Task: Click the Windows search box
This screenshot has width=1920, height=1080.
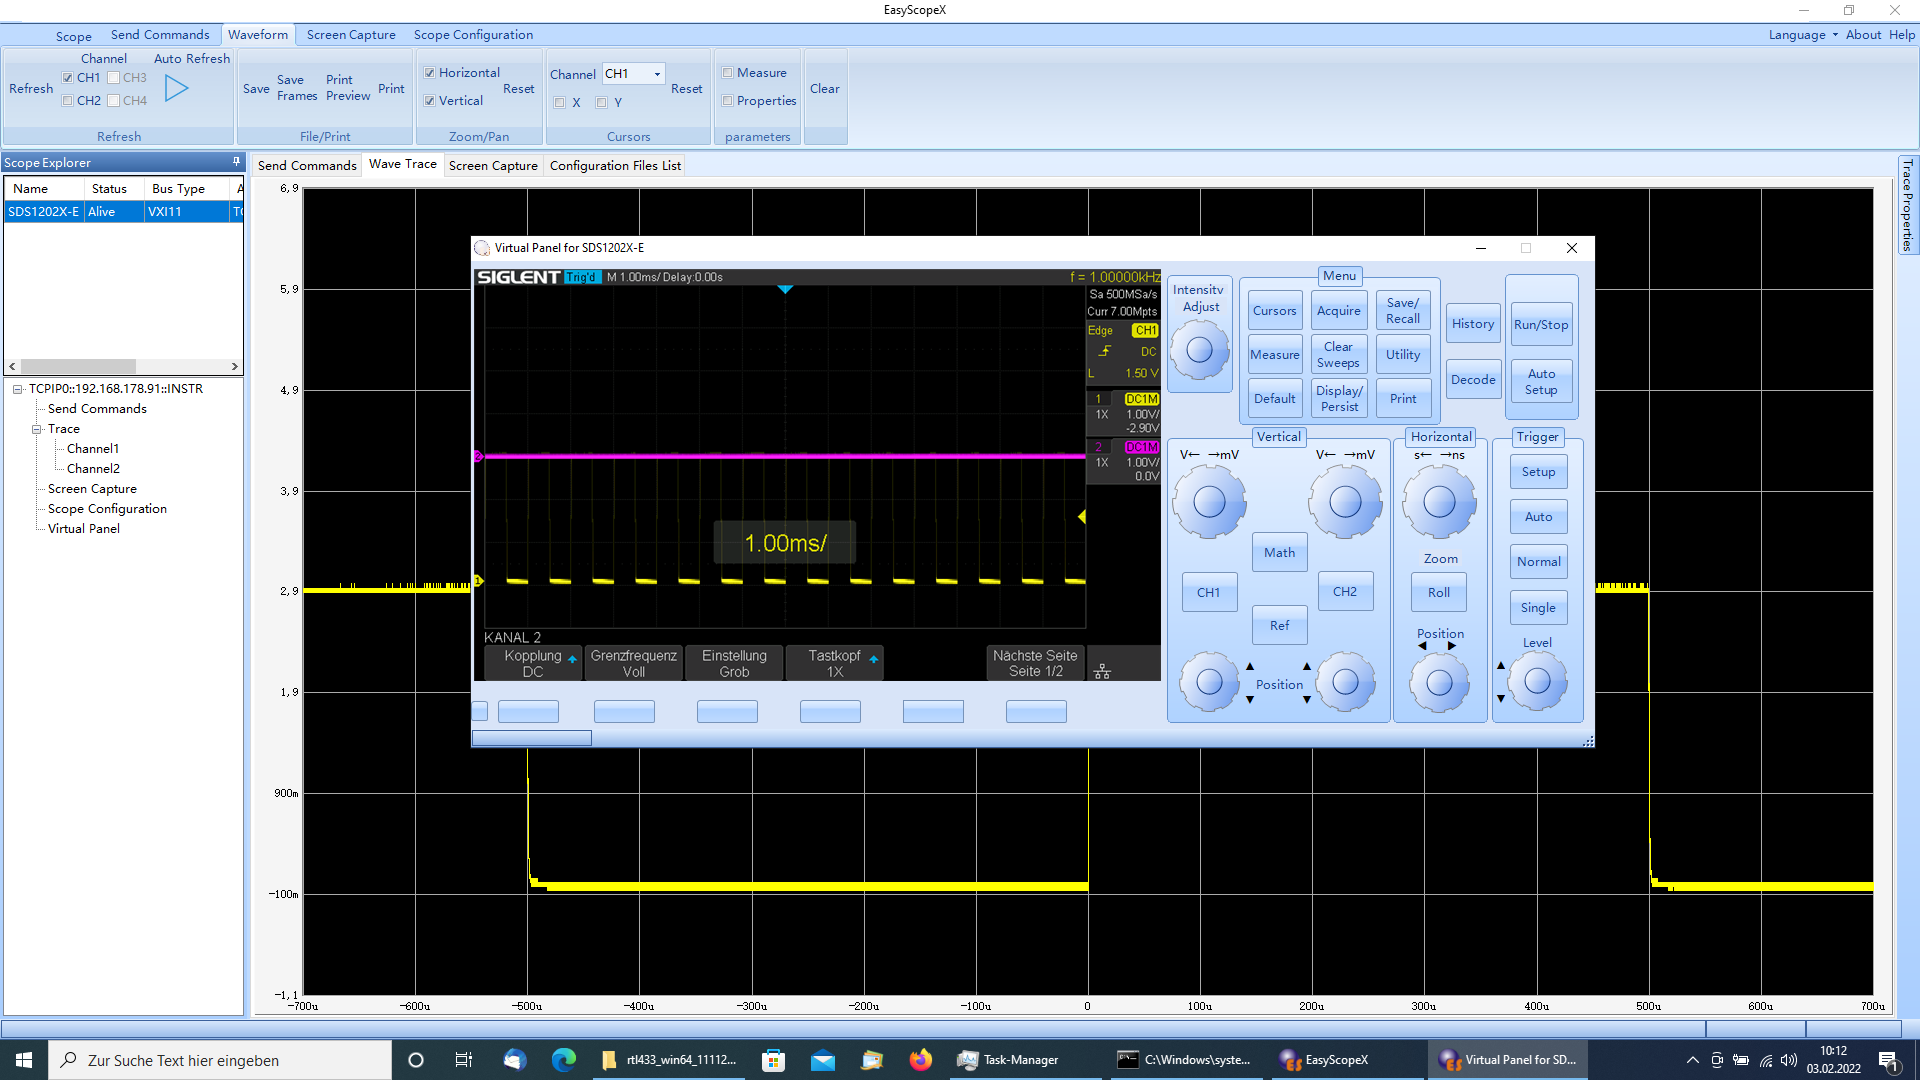Action: pos(220,1060)
